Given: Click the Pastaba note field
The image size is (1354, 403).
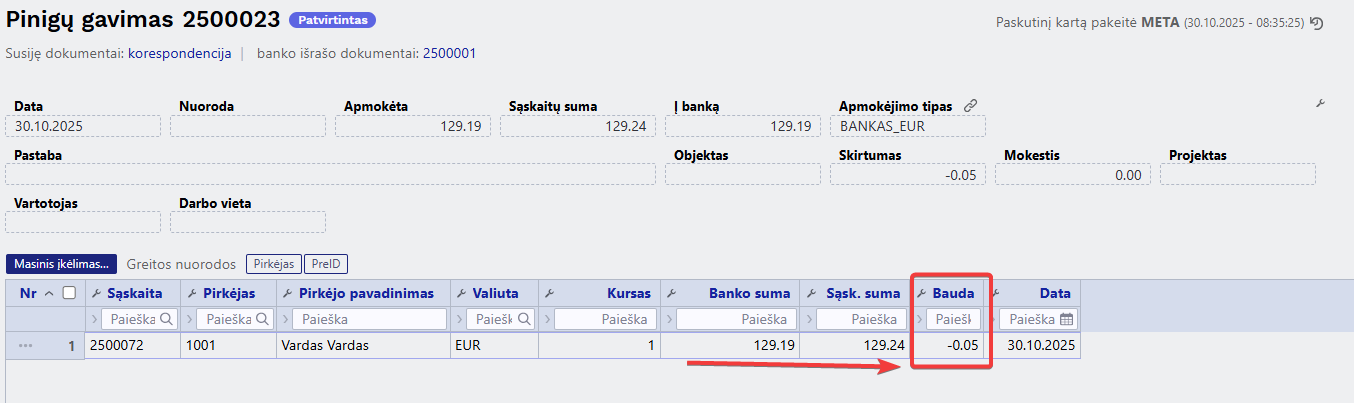Looking at the screenshot, I should [x=330, y=174].
